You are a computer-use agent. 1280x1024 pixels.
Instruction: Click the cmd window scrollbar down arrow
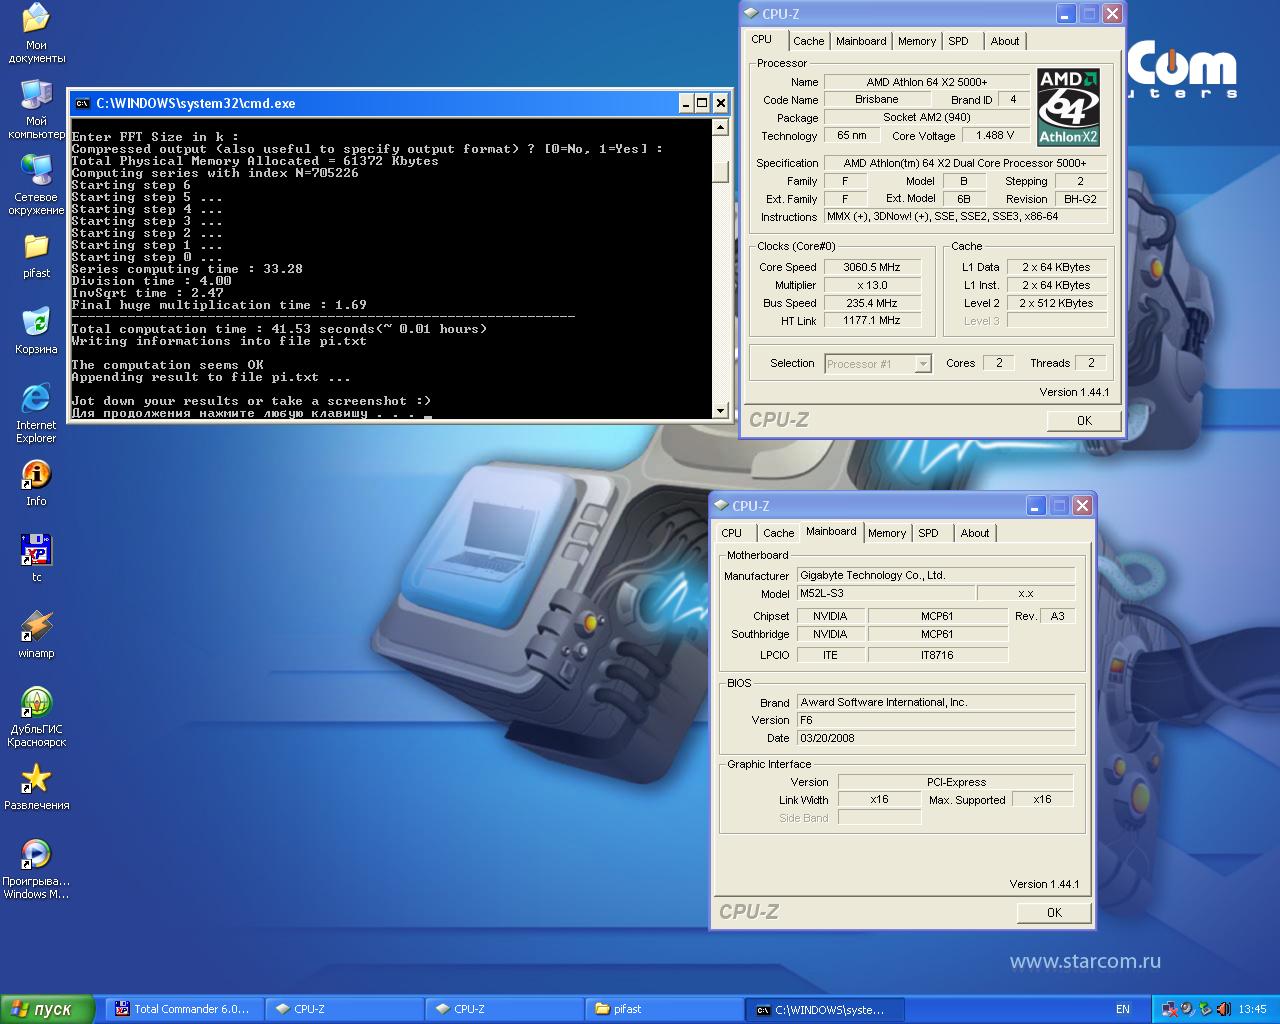[x=720, y=410]
